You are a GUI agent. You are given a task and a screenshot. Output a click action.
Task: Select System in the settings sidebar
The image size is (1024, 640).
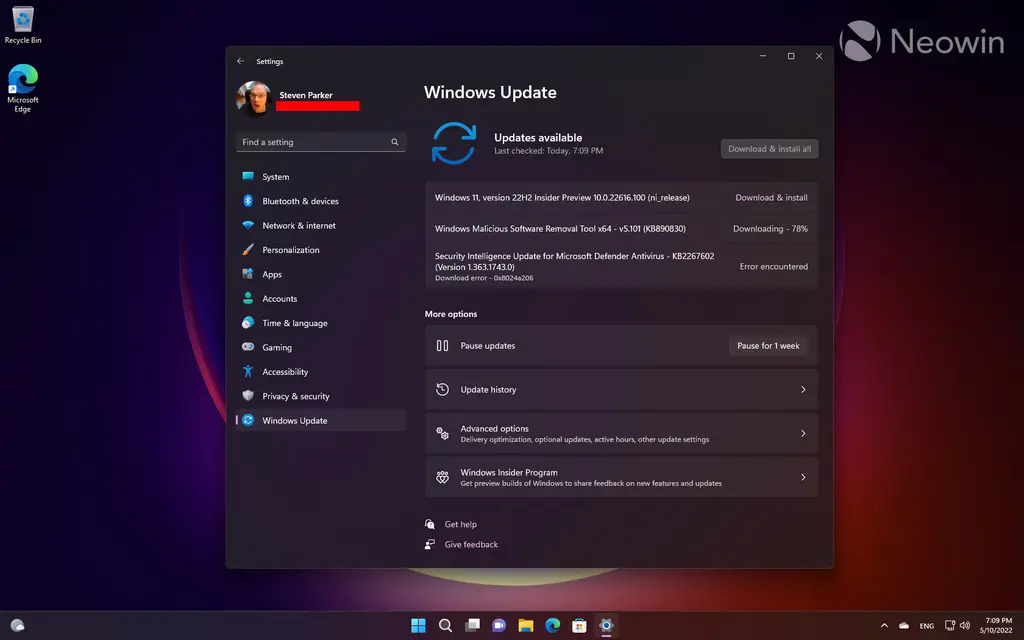click(276, 177)
